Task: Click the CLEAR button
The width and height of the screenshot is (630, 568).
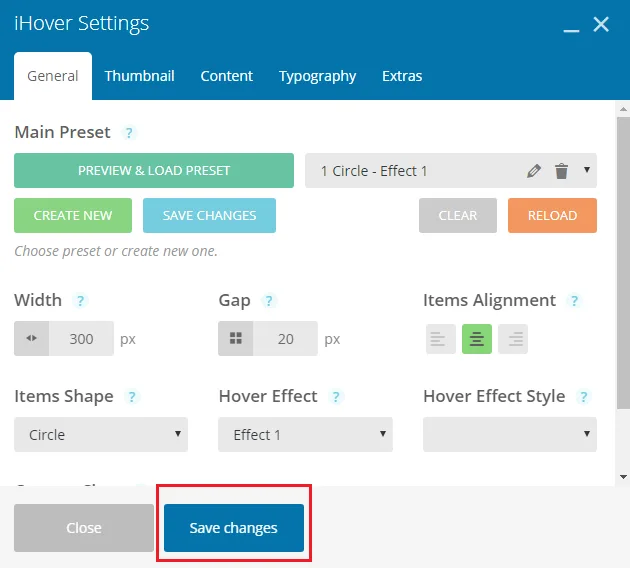Action: 458,215
